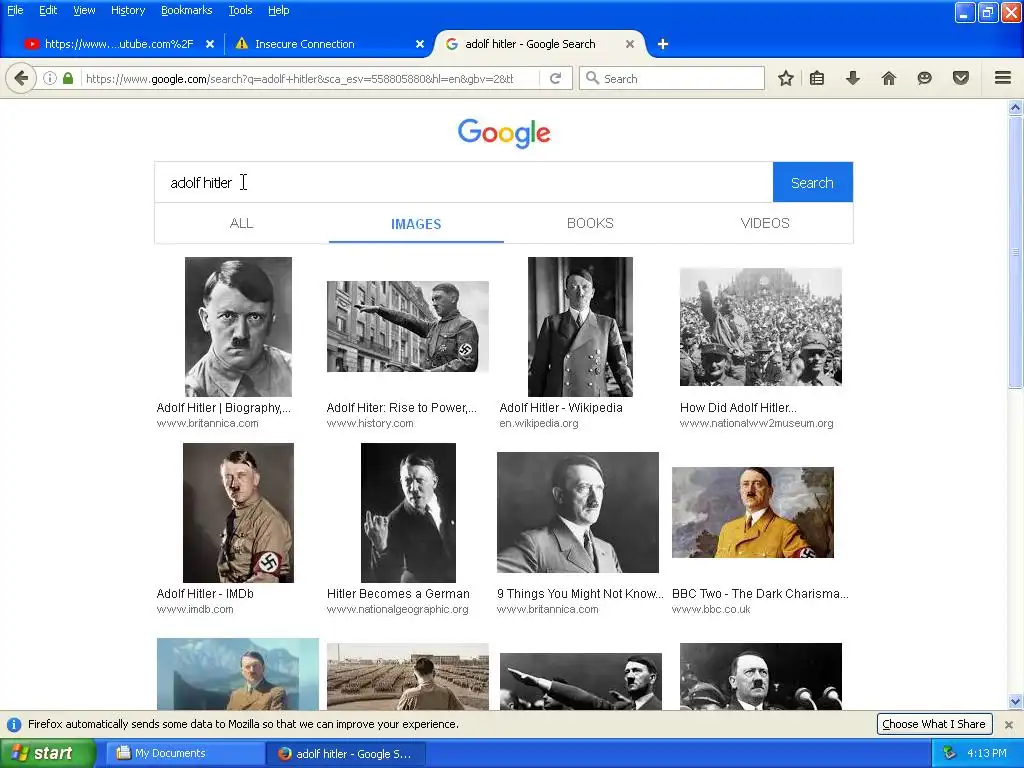Open the BBC Two Dark Charisma thumbnail

coord(753,512)
